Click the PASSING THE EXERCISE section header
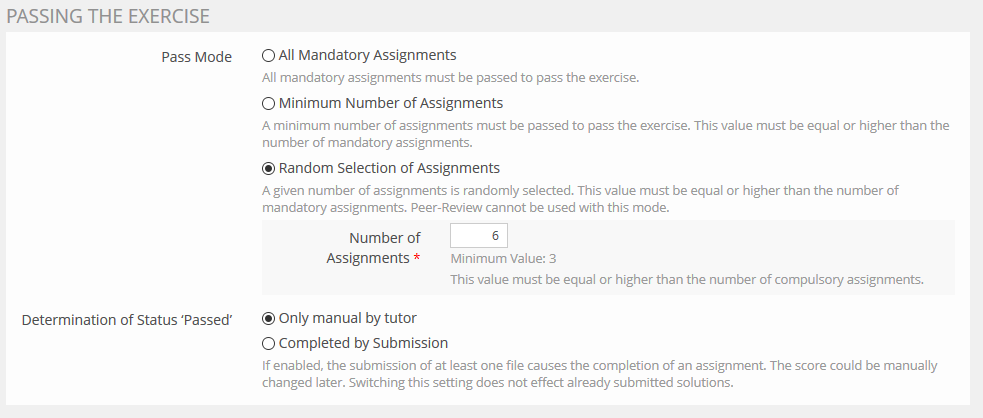This screenshot has height=418, width=983. pyautogui.click(x=109, y=16)
